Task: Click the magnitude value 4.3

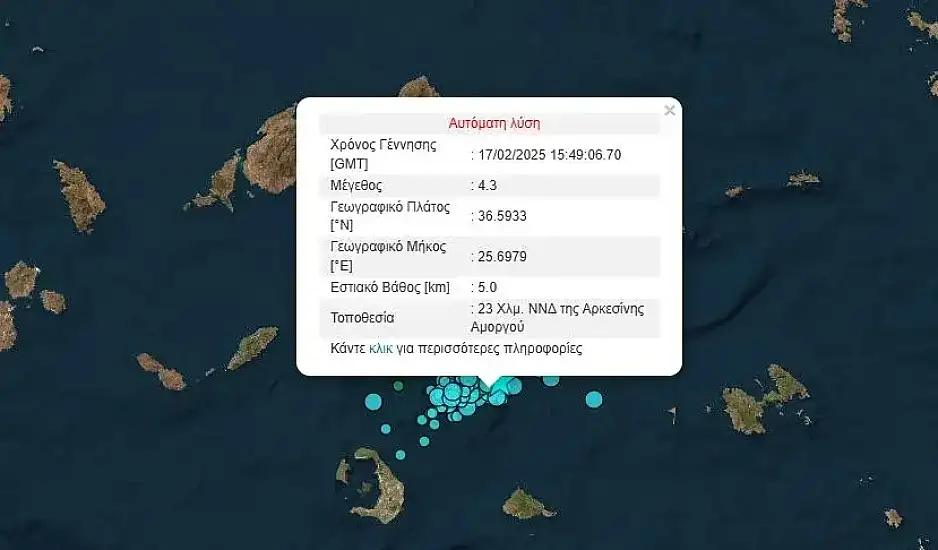Action: pos(490,185)
